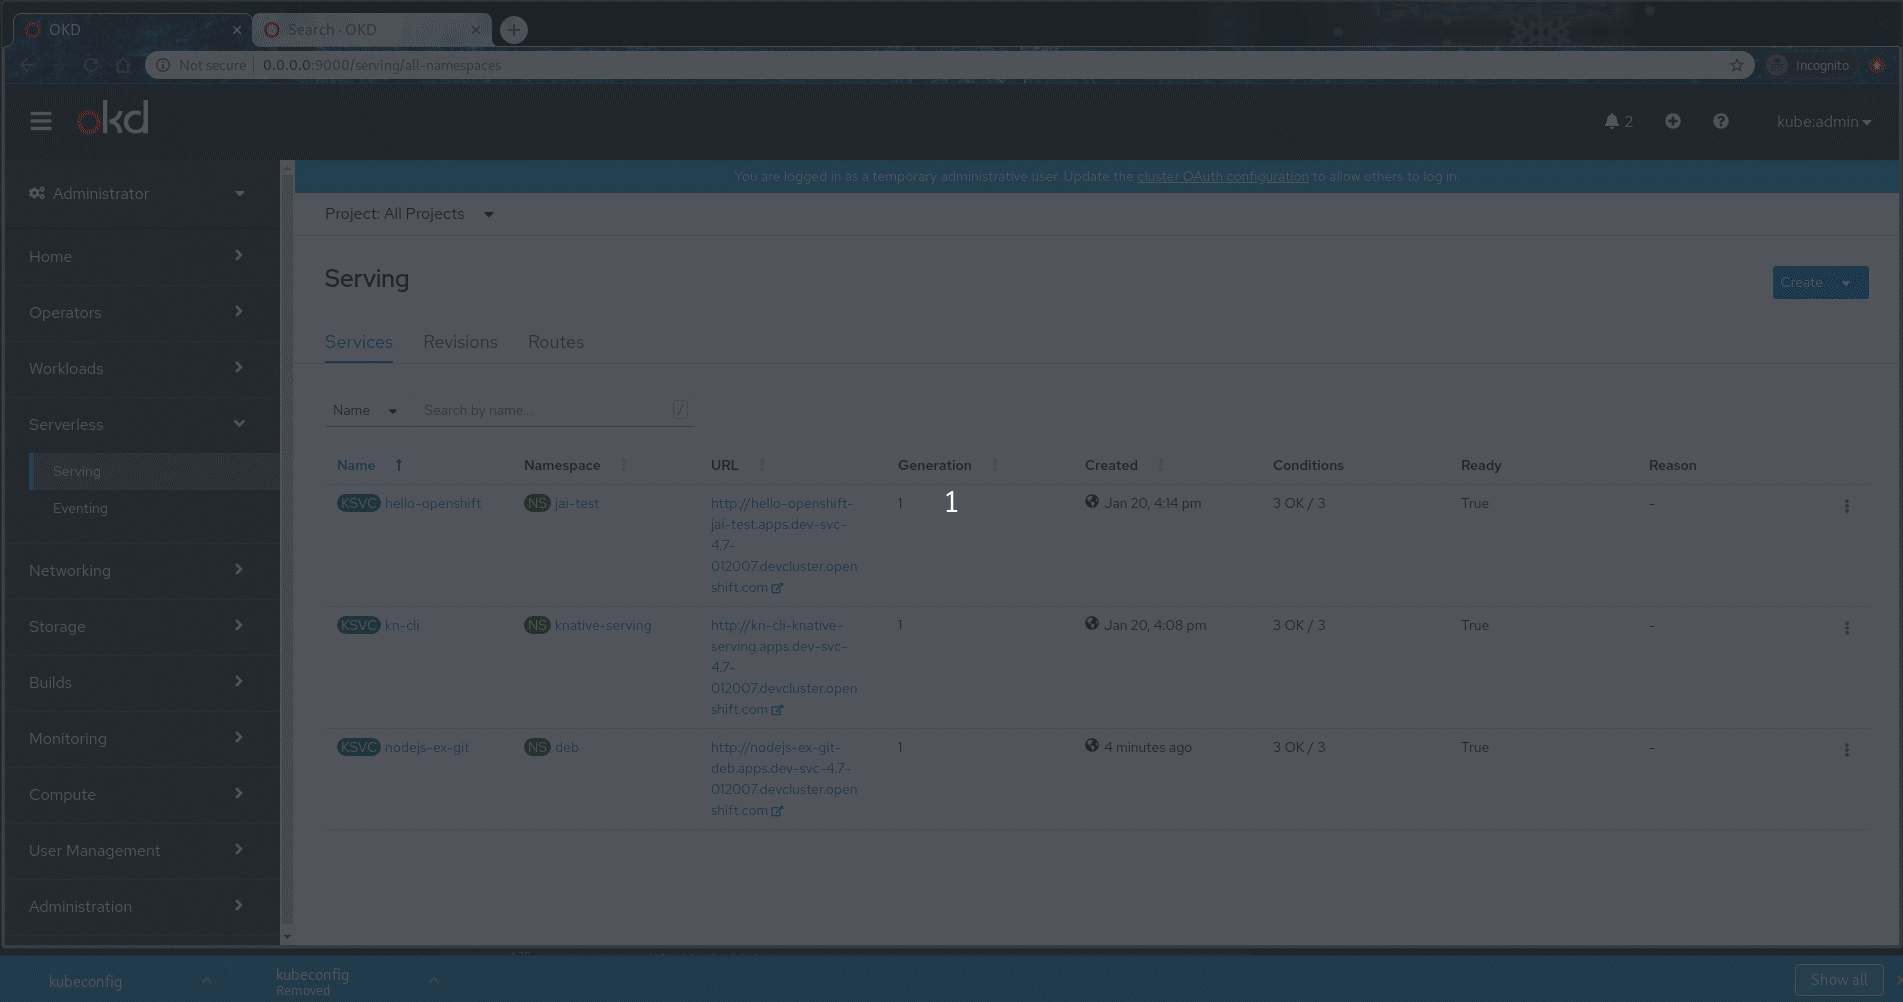
Task: Expand the Home navigation section
Action: [x=138, y=256]
